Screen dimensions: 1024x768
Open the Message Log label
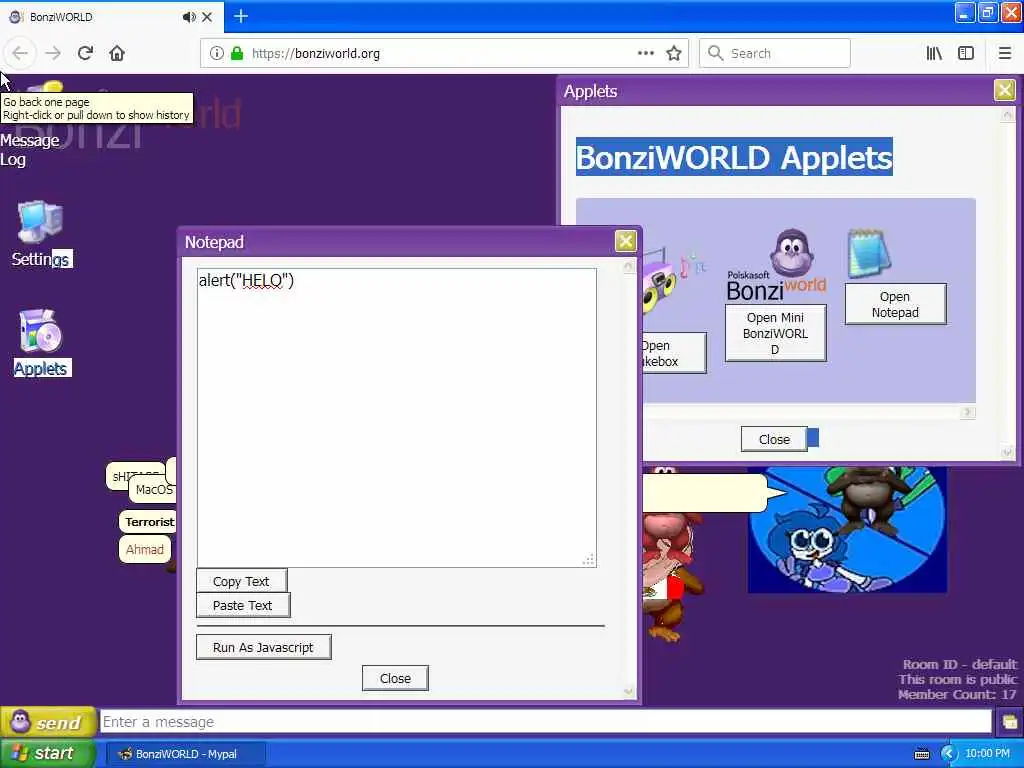point(29,150)
